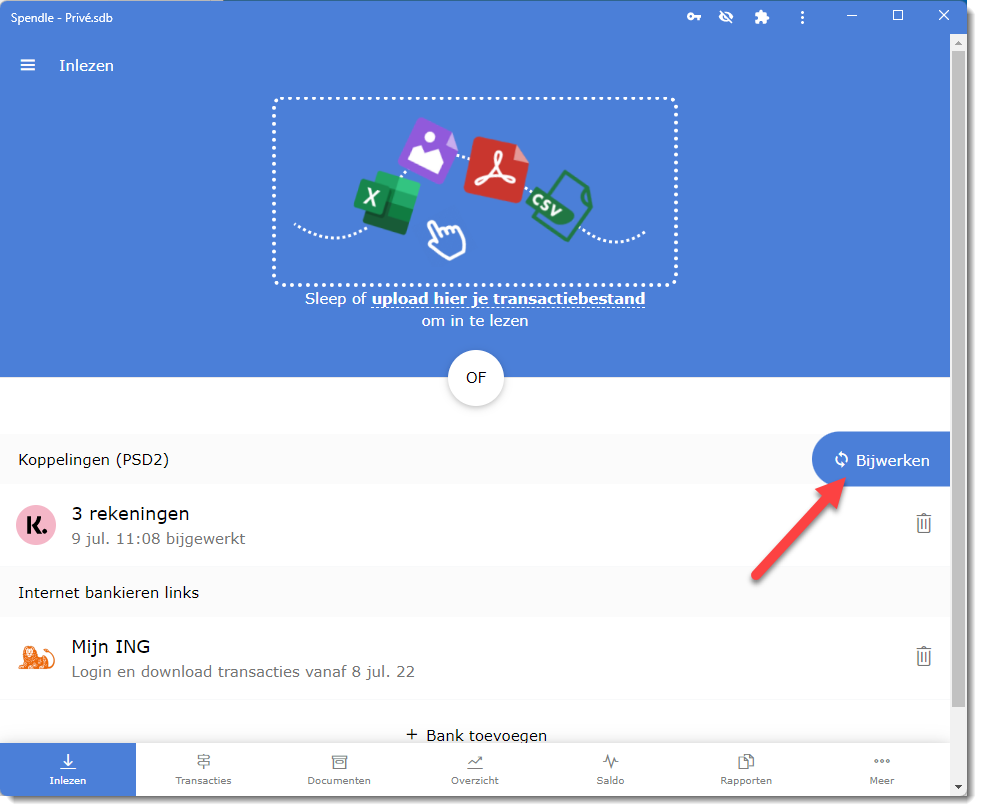Open the puzzle piece plugins icon
This screenshot has height=811, width=982.
click(762, 17)
